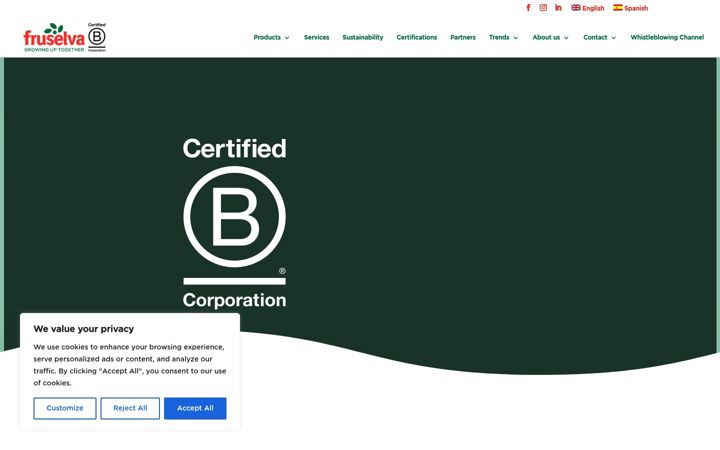Click the Fruselva logo
The width and height of the screenshot is (720, 450).
click(54, 38)
